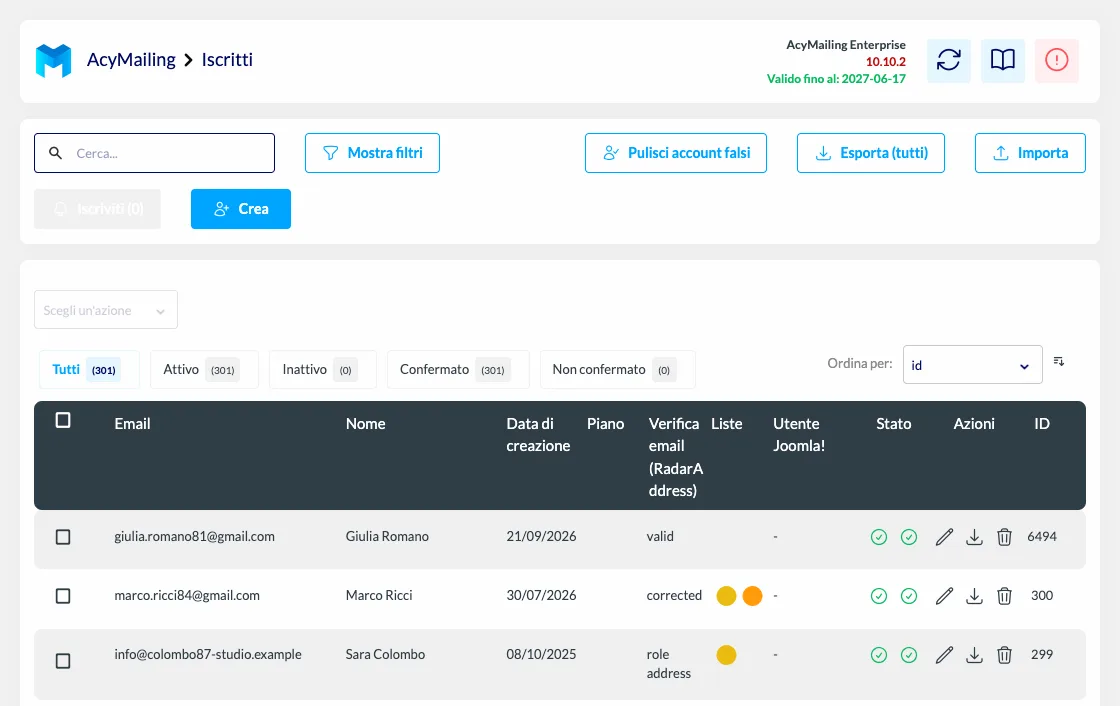Viewport: 1120px width, 706px height.
Task: Toggle sort order icon beside Ordina per
Action: click(1059, 362)
